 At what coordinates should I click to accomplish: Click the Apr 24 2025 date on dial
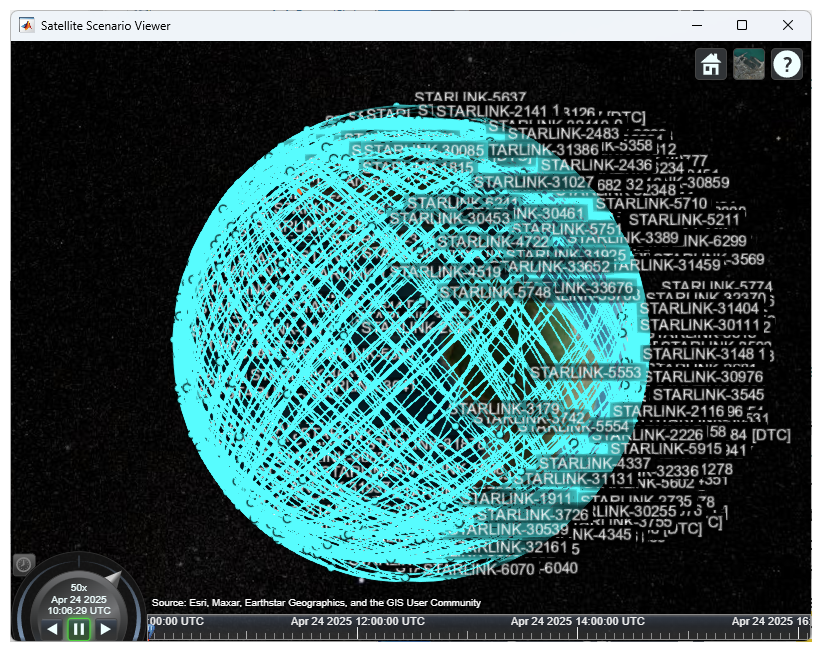click(79, 599)
